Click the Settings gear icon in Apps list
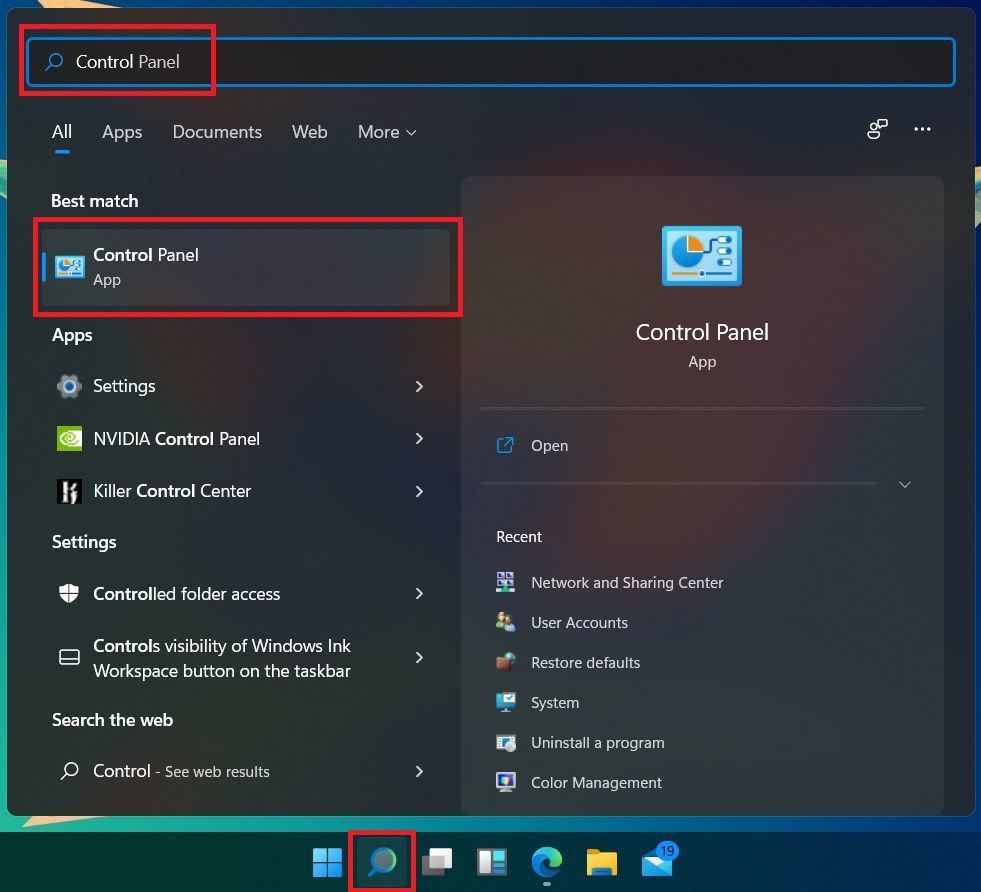Image resolution: width=981 pixels, height=892 pixels. (69, 386)
